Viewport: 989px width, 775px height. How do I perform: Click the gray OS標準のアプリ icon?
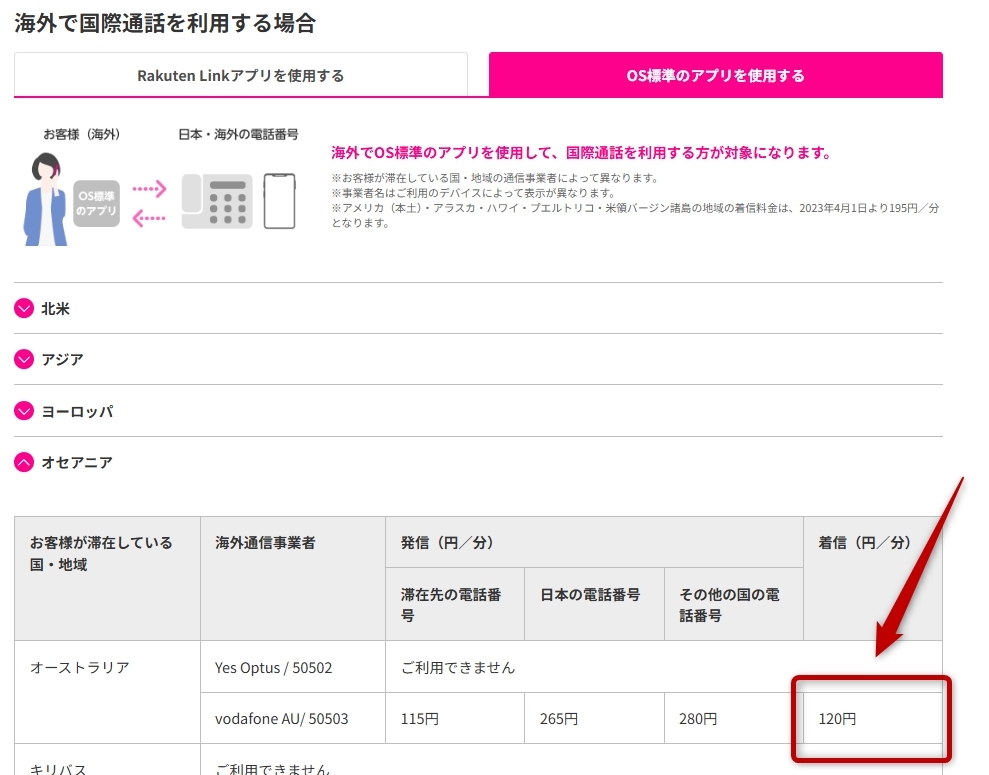tap(96, 203)
